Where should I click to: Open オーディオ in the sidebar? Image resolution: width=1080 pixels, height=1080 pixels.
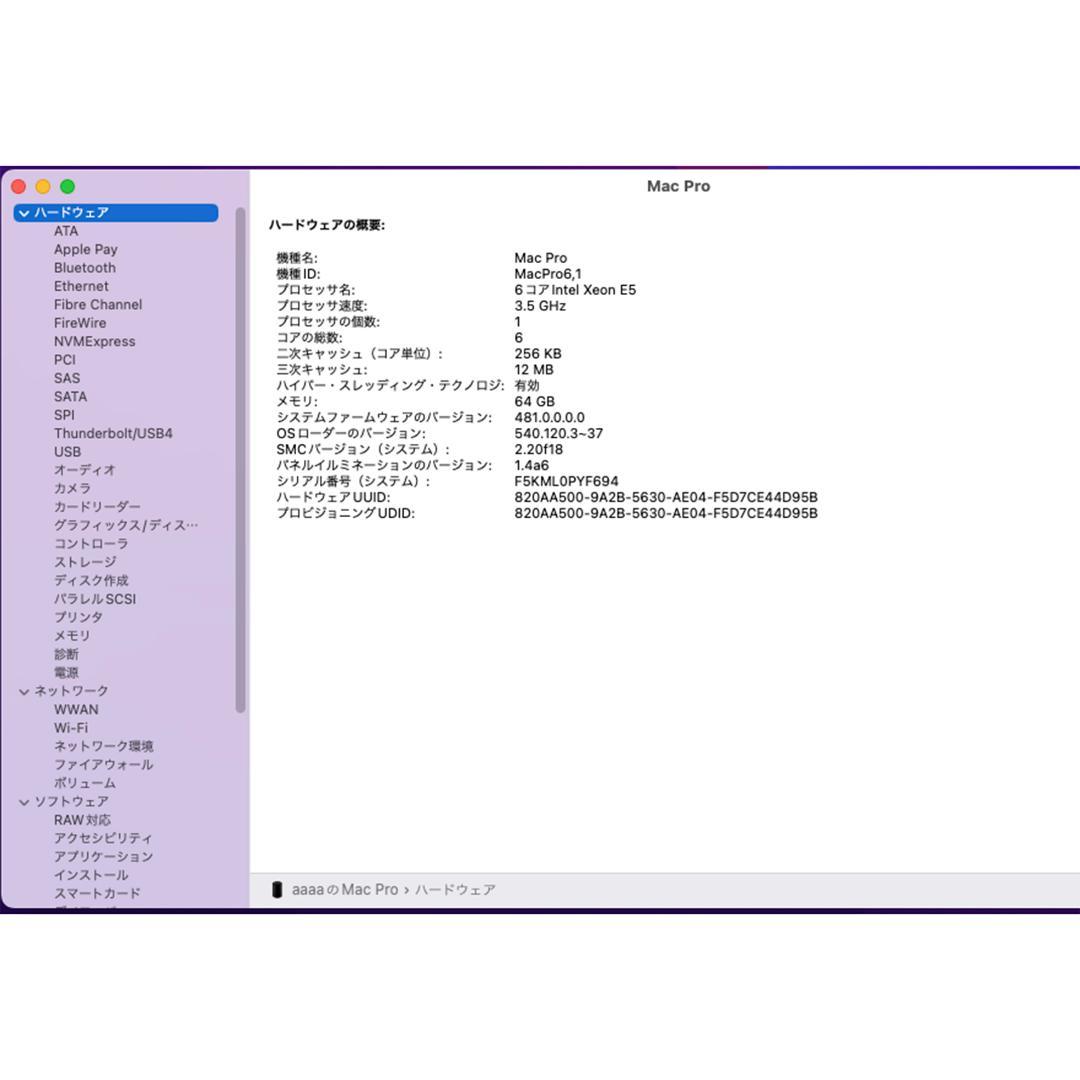85,470
